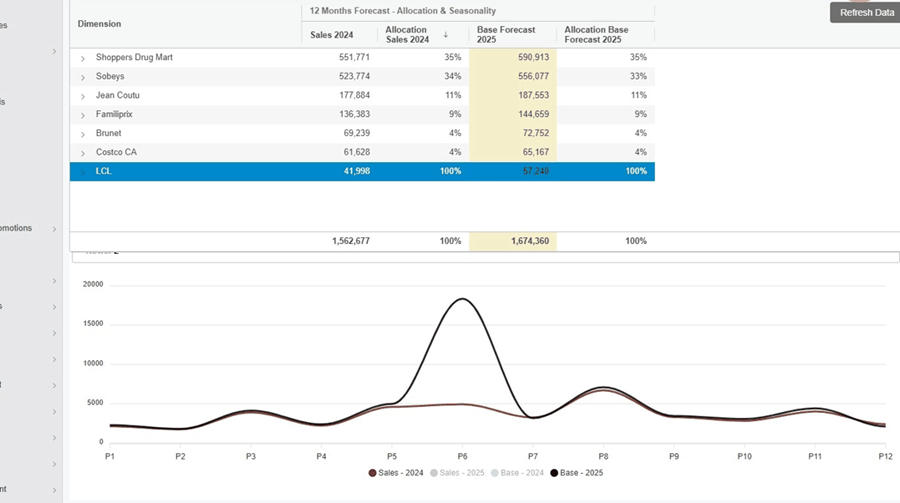Viewport: 900px width, 503px height.
Task: Click the P8 label on the chart axis
Action: click(603, 456)
